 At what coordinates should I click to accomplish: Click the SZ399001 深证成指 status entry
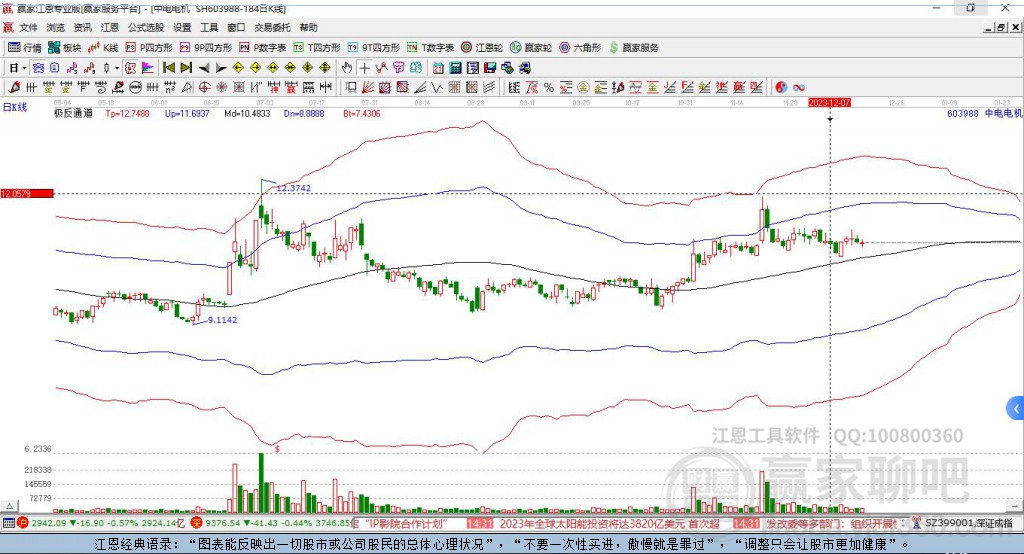(963, 523)
